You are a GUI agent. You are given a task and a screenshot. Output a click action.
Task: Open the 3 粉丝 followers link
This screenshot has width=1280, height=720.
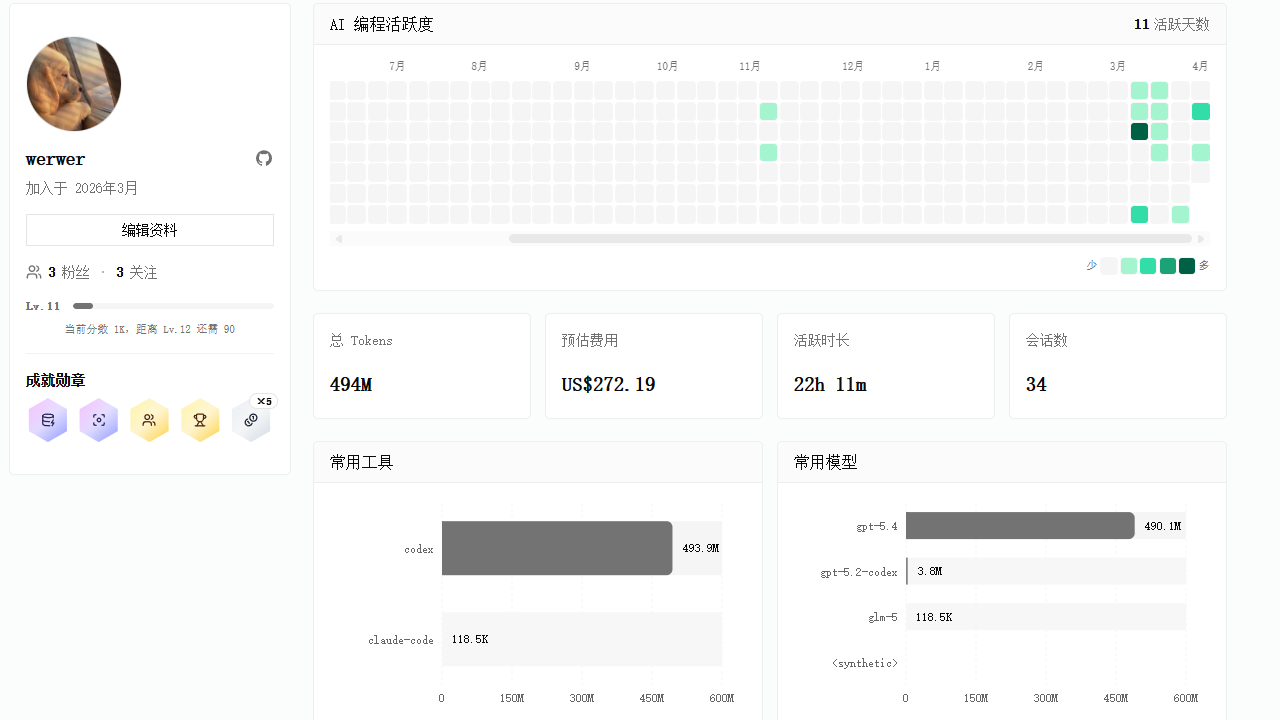(x=69, y=272)
